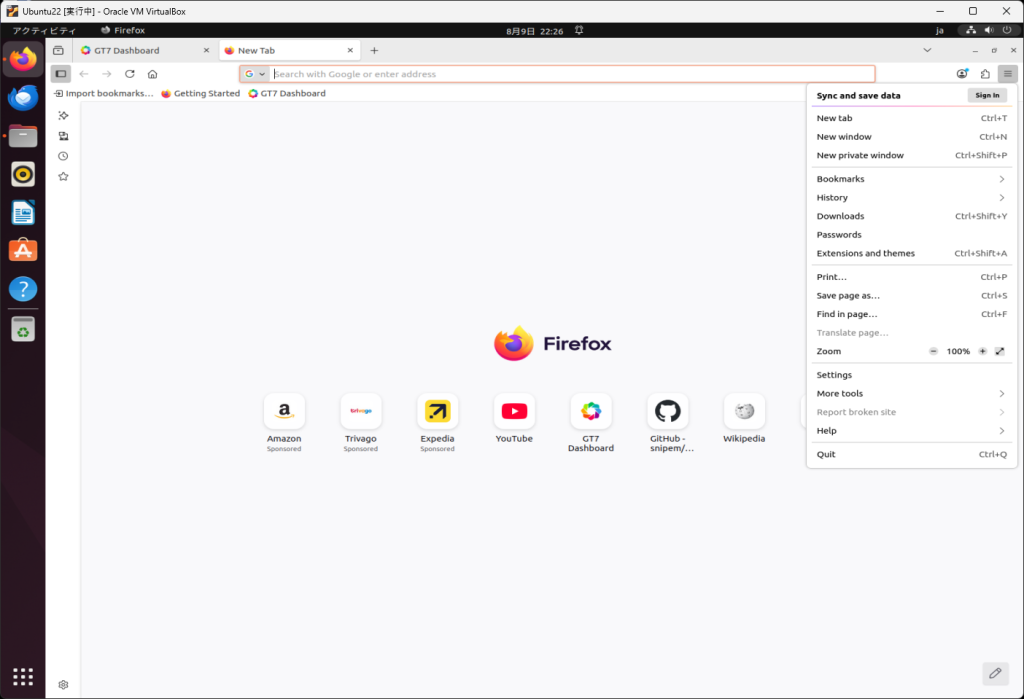Reload the current page
1024x699 pixels.
(129, 74)
